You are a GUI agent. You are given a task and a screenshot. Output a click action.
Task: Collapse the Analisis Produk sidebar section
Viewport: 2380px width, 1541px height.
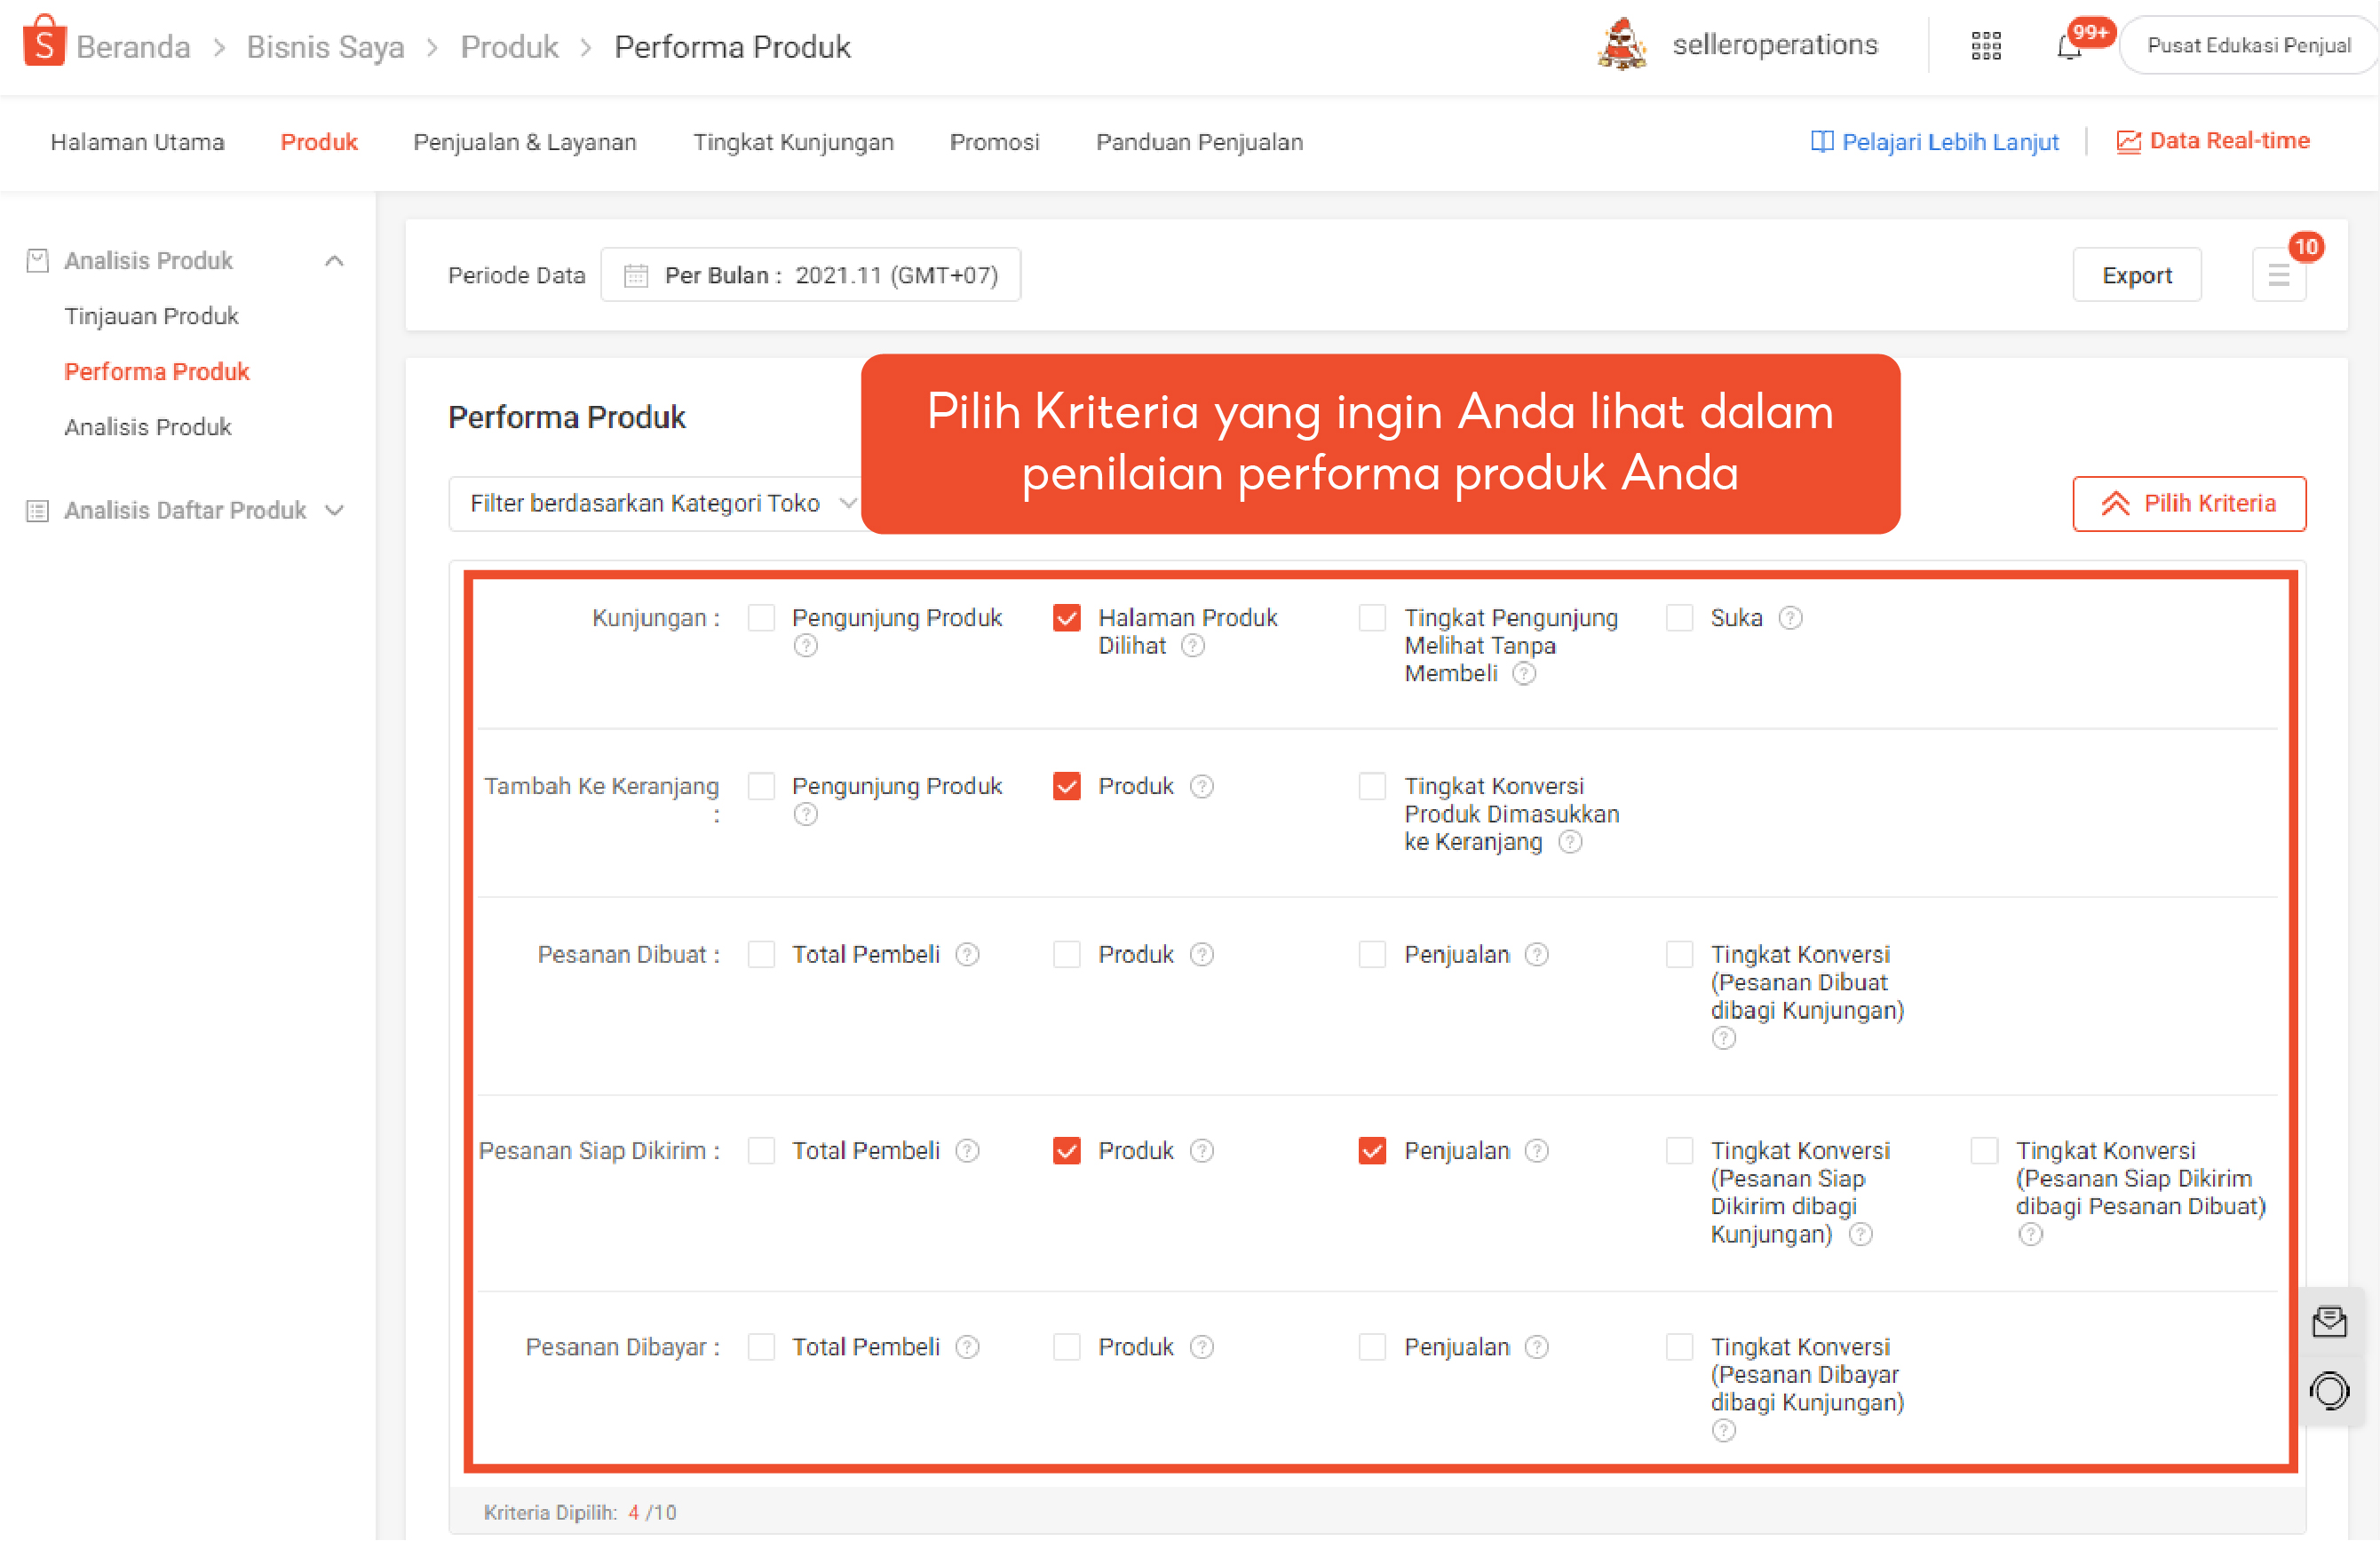(x=334, y=260)
